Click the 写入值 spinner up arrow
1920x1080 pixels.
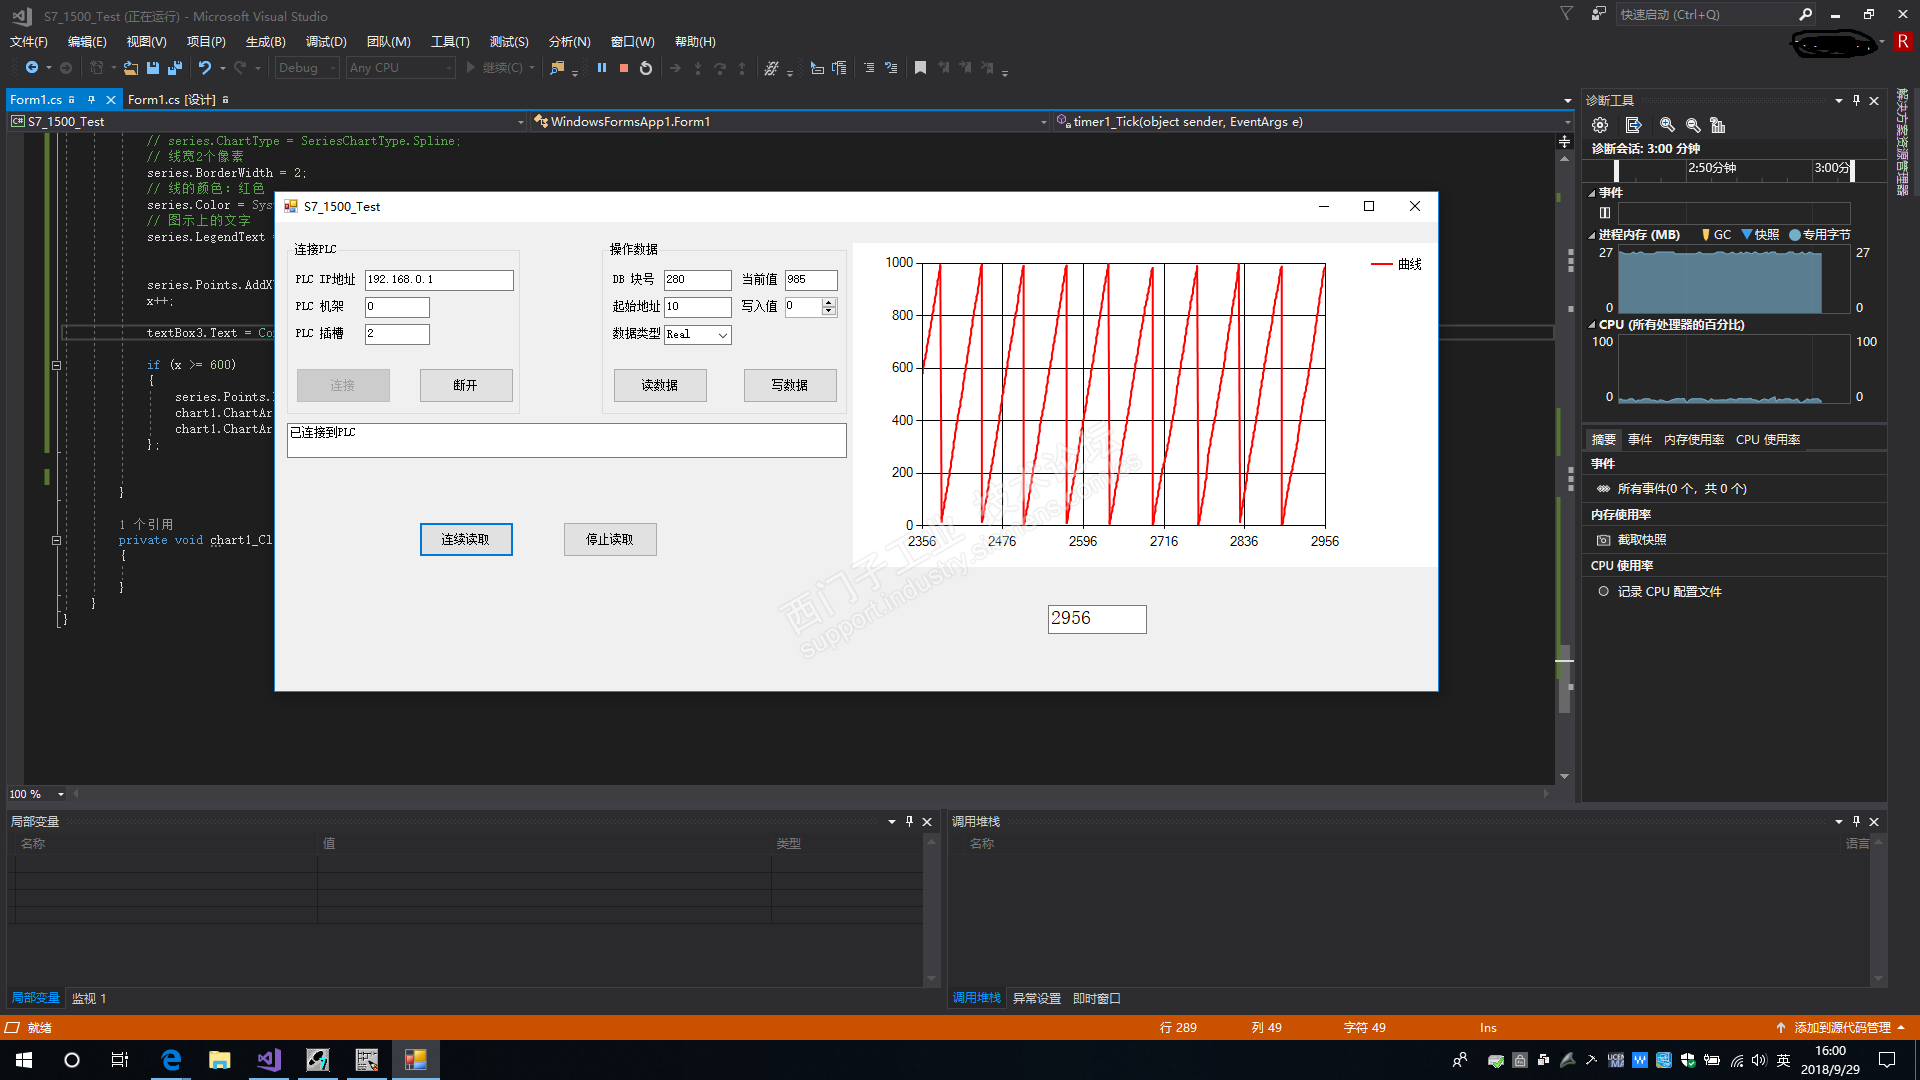pyautogui.click(x=829, y=302)
